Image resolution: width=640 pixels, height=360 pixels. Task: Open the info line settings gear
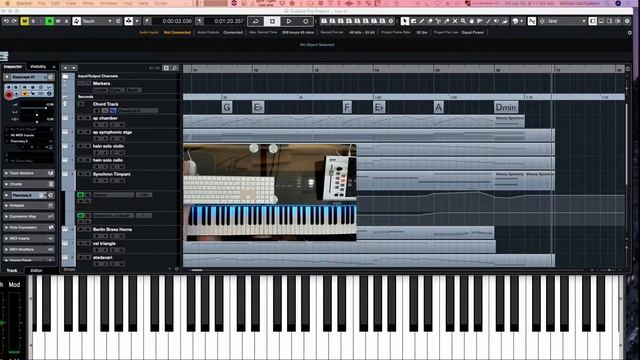point(630,33)
